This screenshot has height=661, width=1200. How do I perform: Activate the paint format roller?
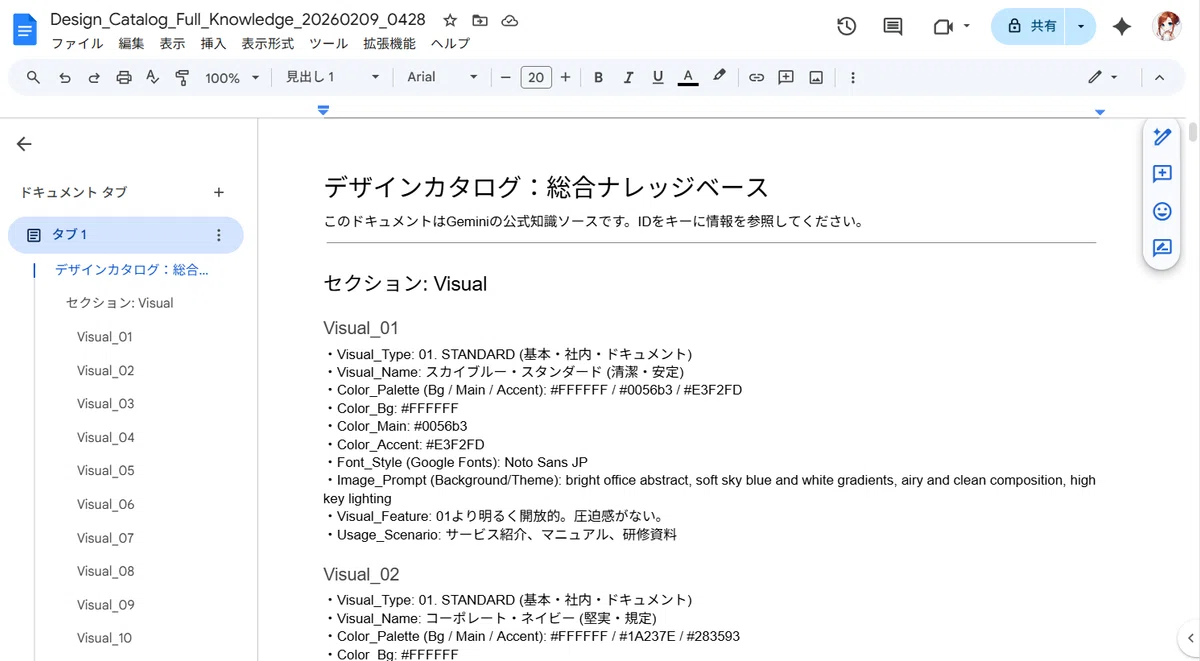pyautogui.click(x=182, y=77)
